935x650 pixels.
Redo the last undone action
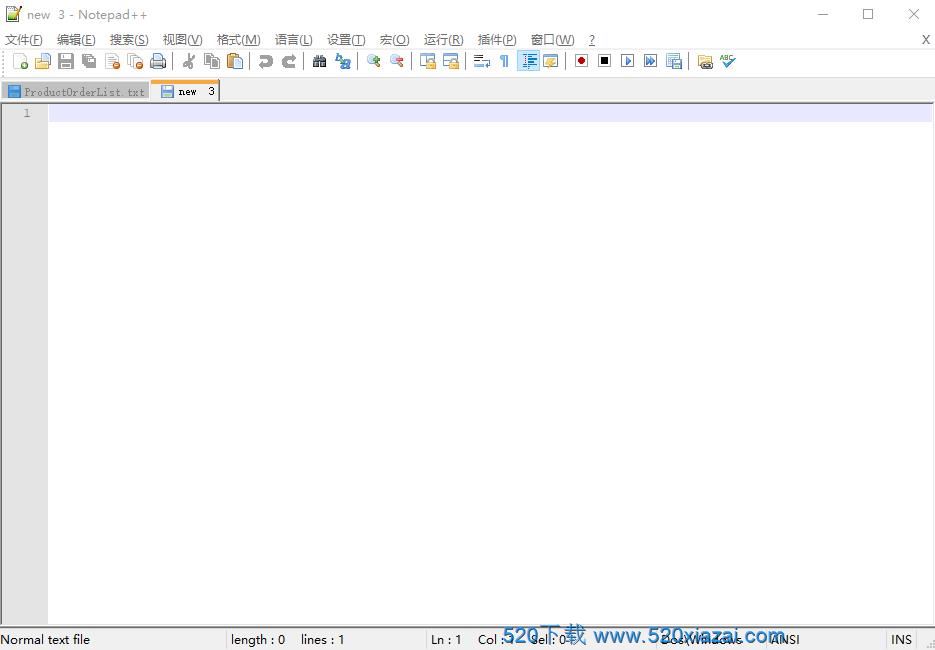(x=289, y=61)
